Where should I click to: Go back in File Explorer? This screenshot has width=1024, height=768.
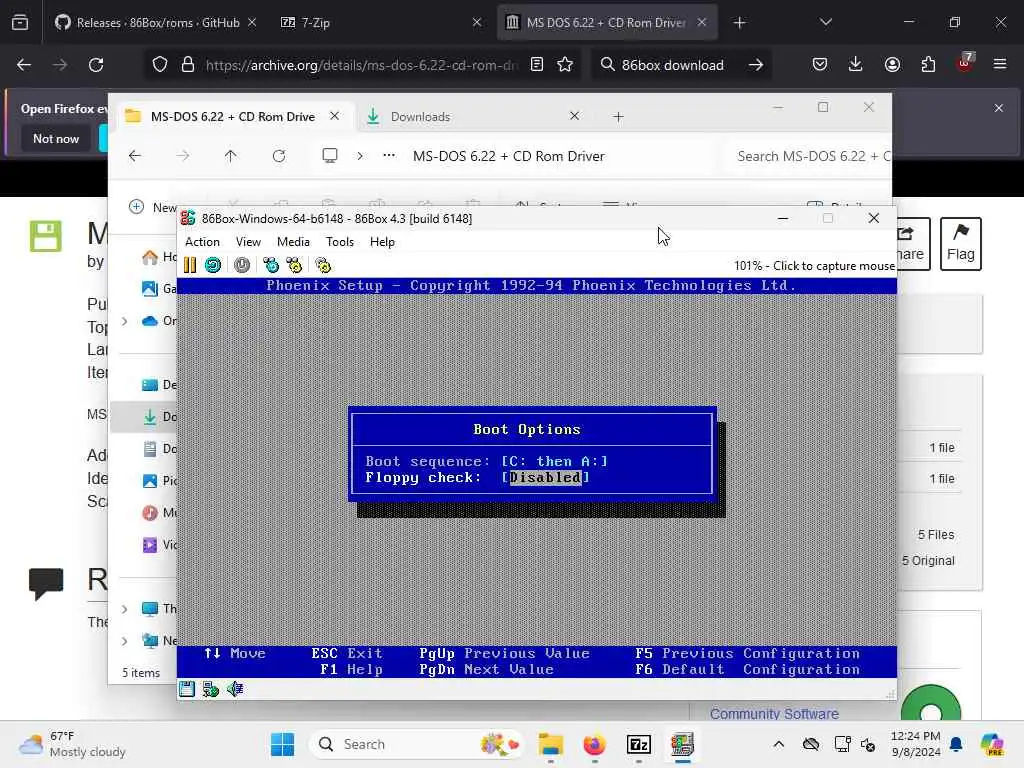coord(135,156)
